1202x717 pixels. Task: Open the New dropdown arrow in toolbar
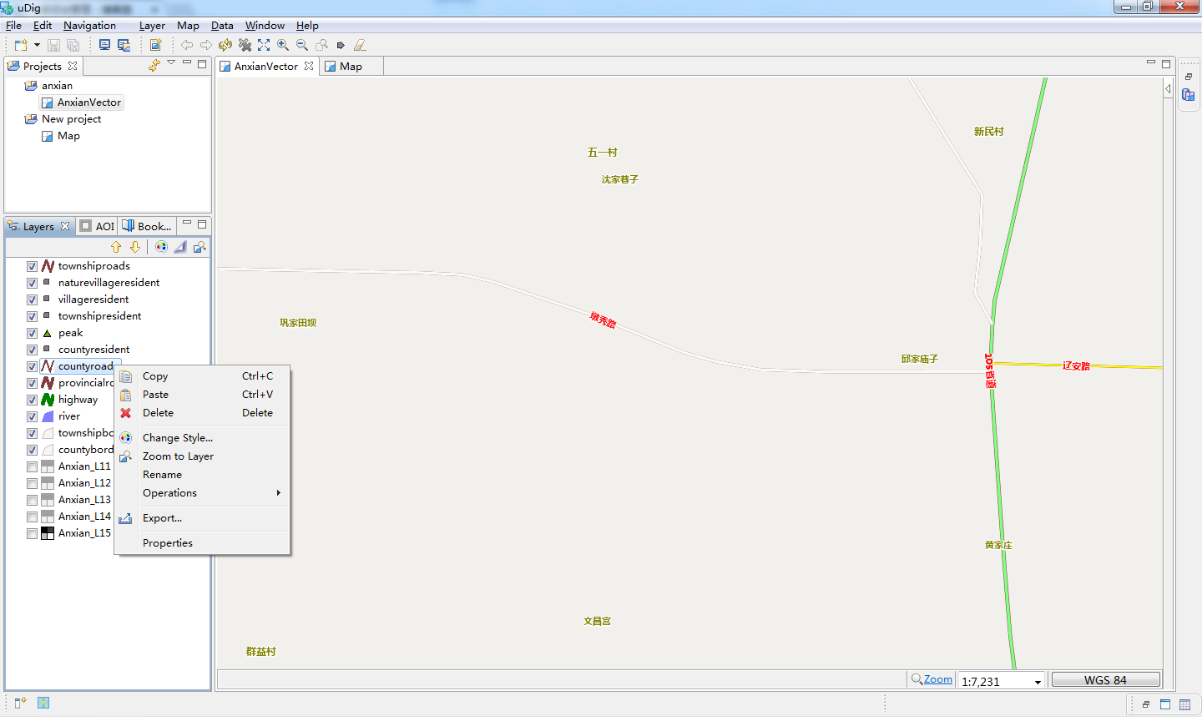(x=37, y=45)
